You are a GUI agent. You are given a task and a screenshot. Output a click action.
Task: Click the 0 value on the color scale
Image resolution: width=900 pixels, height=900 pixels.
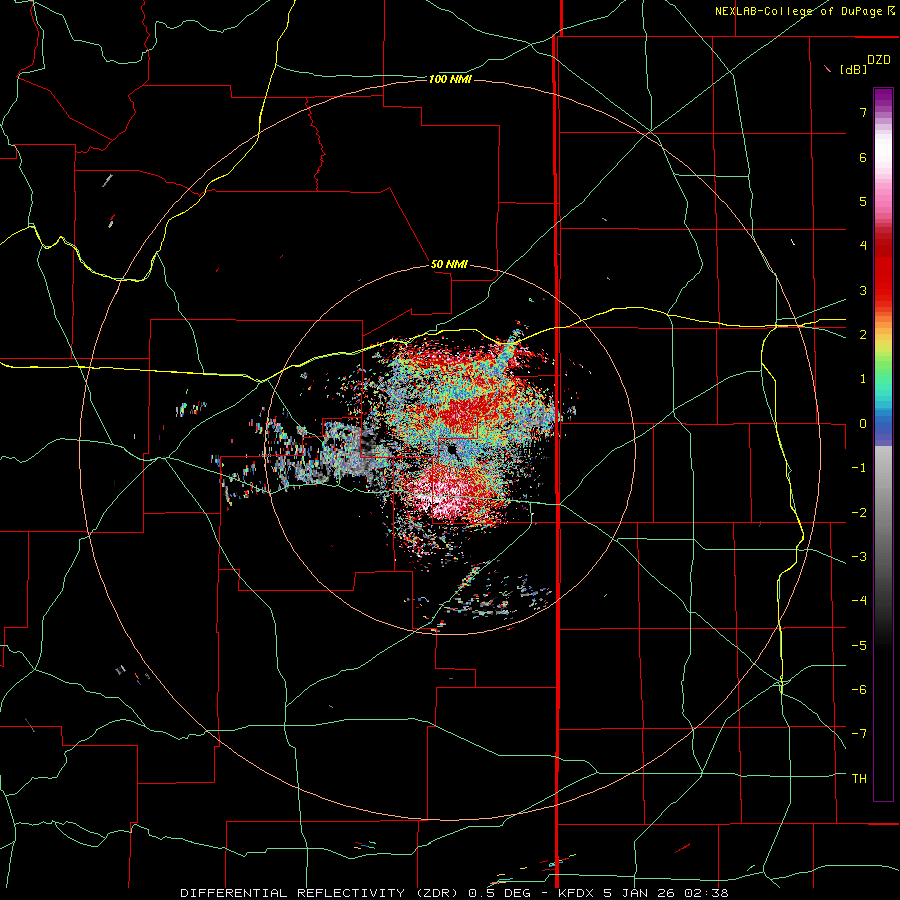click(x=863, y=424)
